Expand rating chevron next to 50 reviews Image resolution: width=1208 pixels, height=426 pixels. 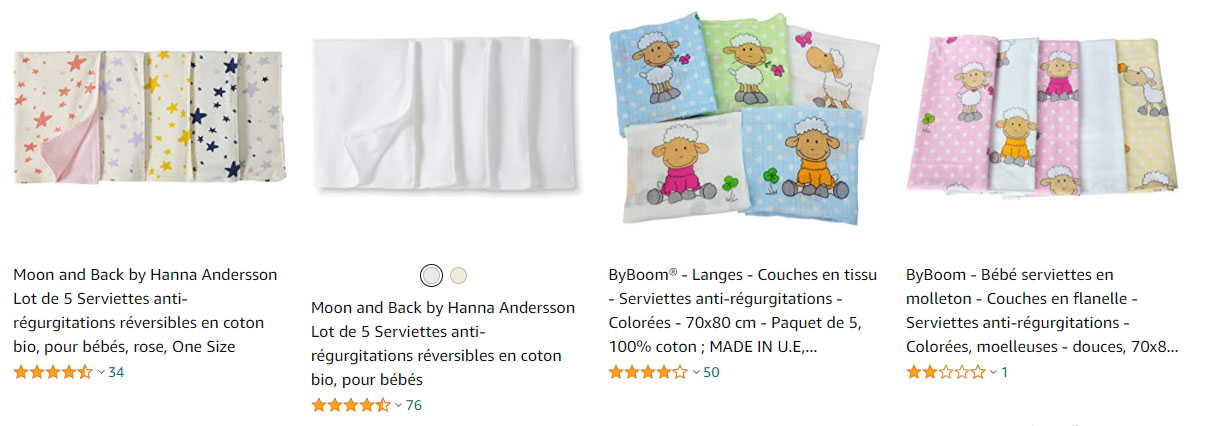696,373
